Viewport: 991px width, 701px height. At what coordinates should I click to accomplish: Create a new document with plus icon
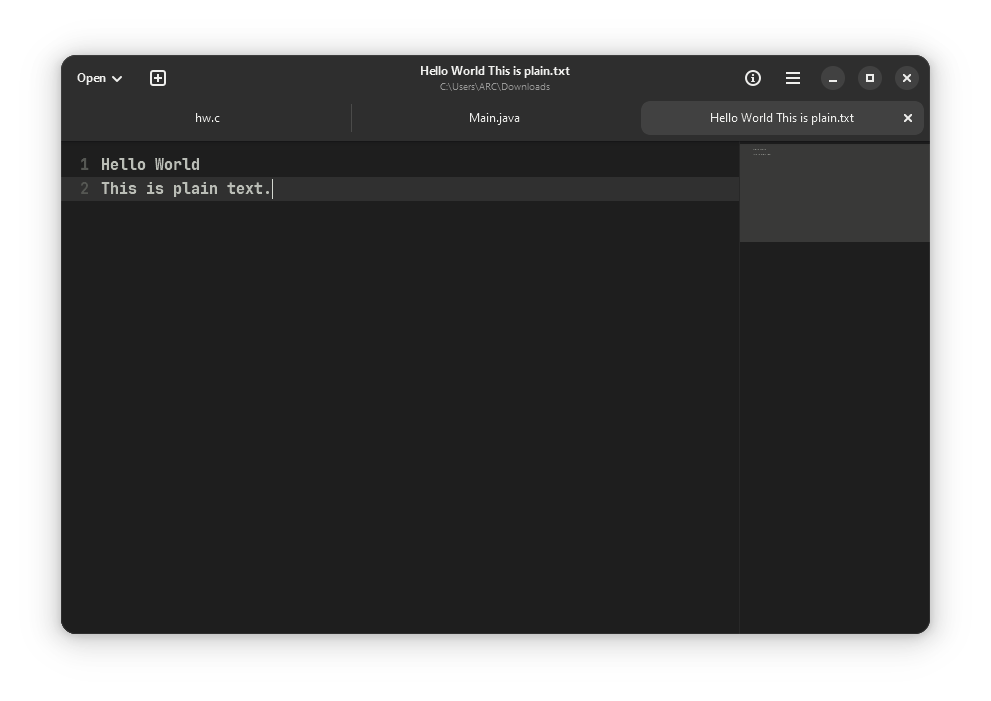[158, 78]
